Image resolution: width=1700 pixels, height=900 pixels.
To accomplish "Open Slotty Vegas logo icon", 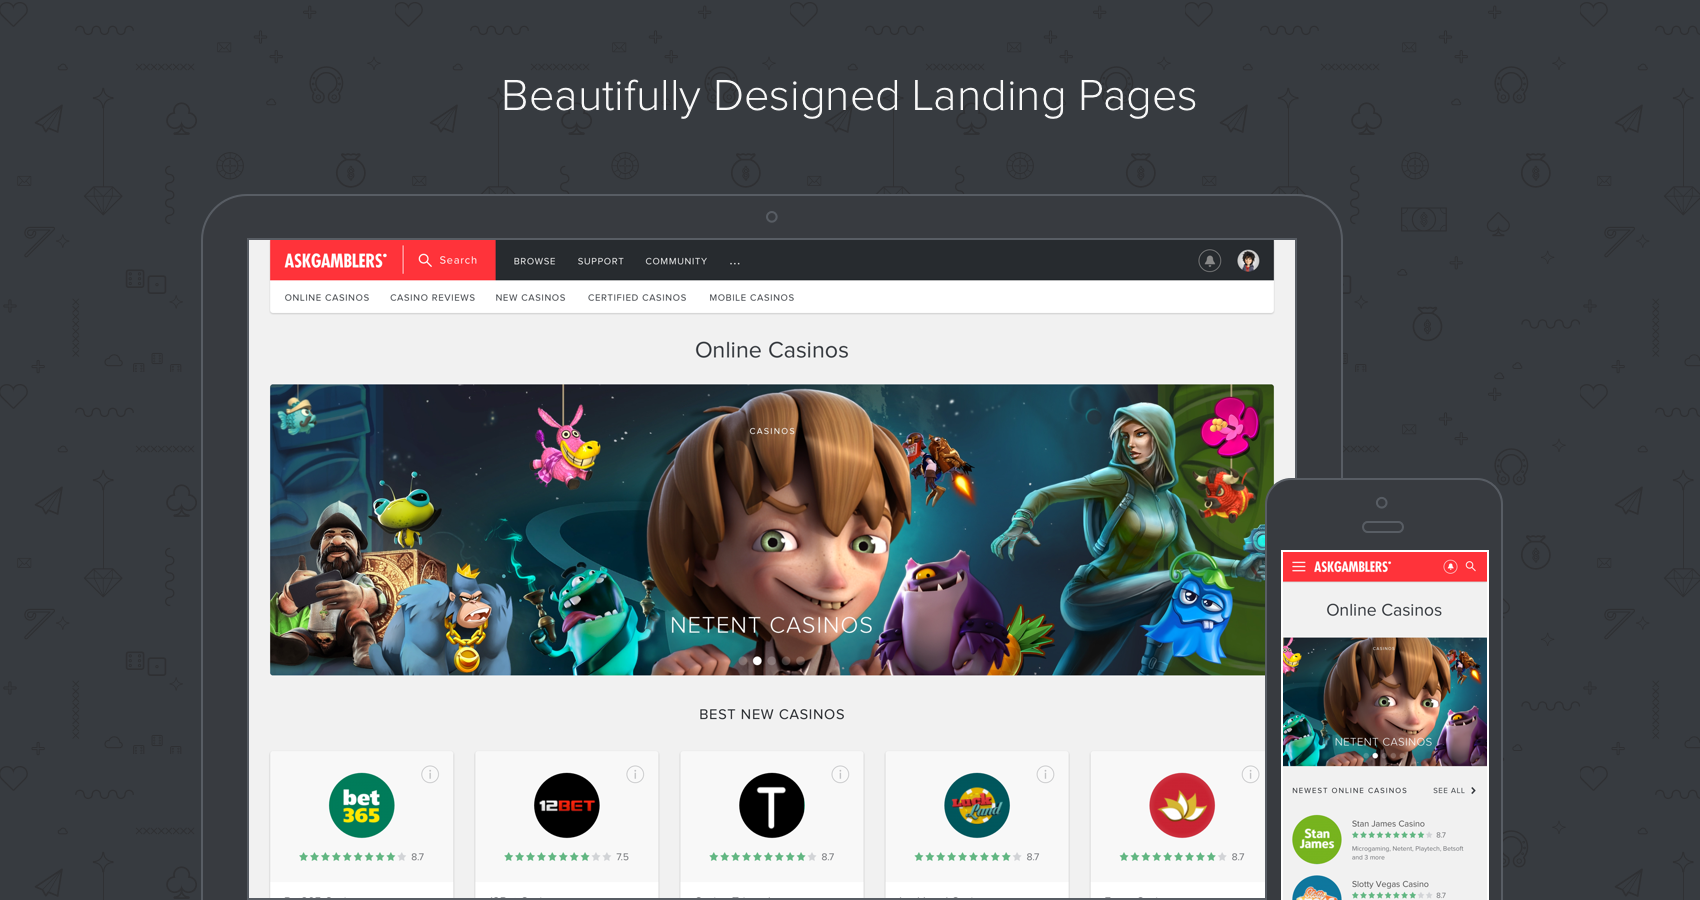I will [1316, 888].
